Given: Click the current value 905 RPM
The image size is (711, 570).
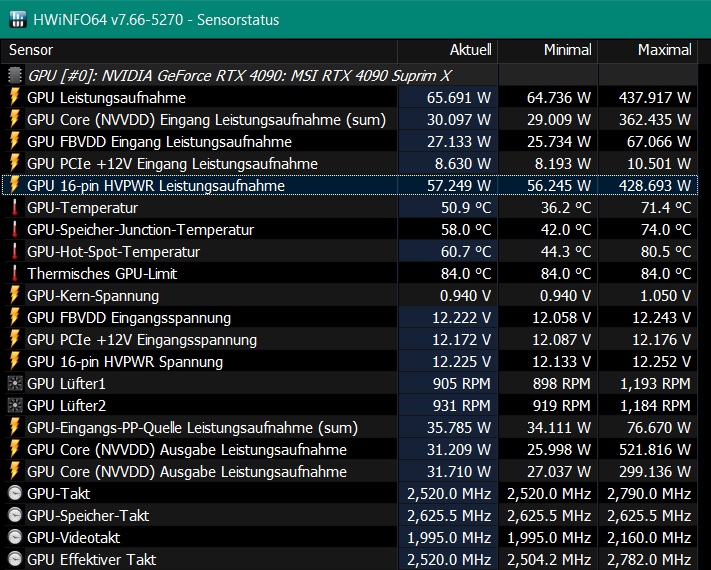Looking at the screenshot, I should 461,384.
